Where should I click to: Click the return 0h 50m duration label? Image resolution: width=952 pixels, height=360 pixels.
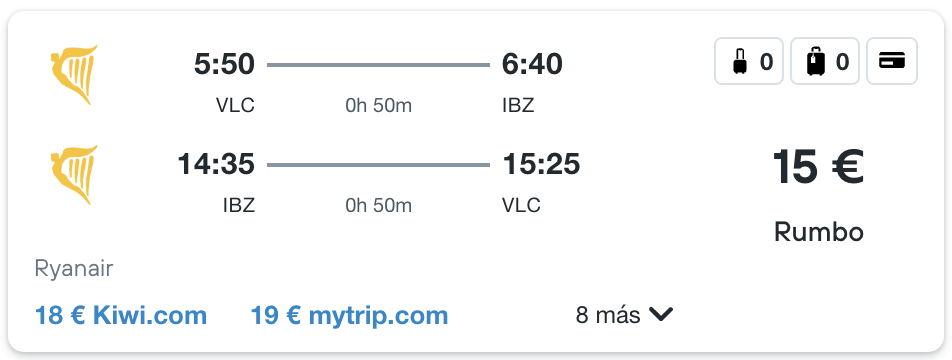click(x=378, y=206)
